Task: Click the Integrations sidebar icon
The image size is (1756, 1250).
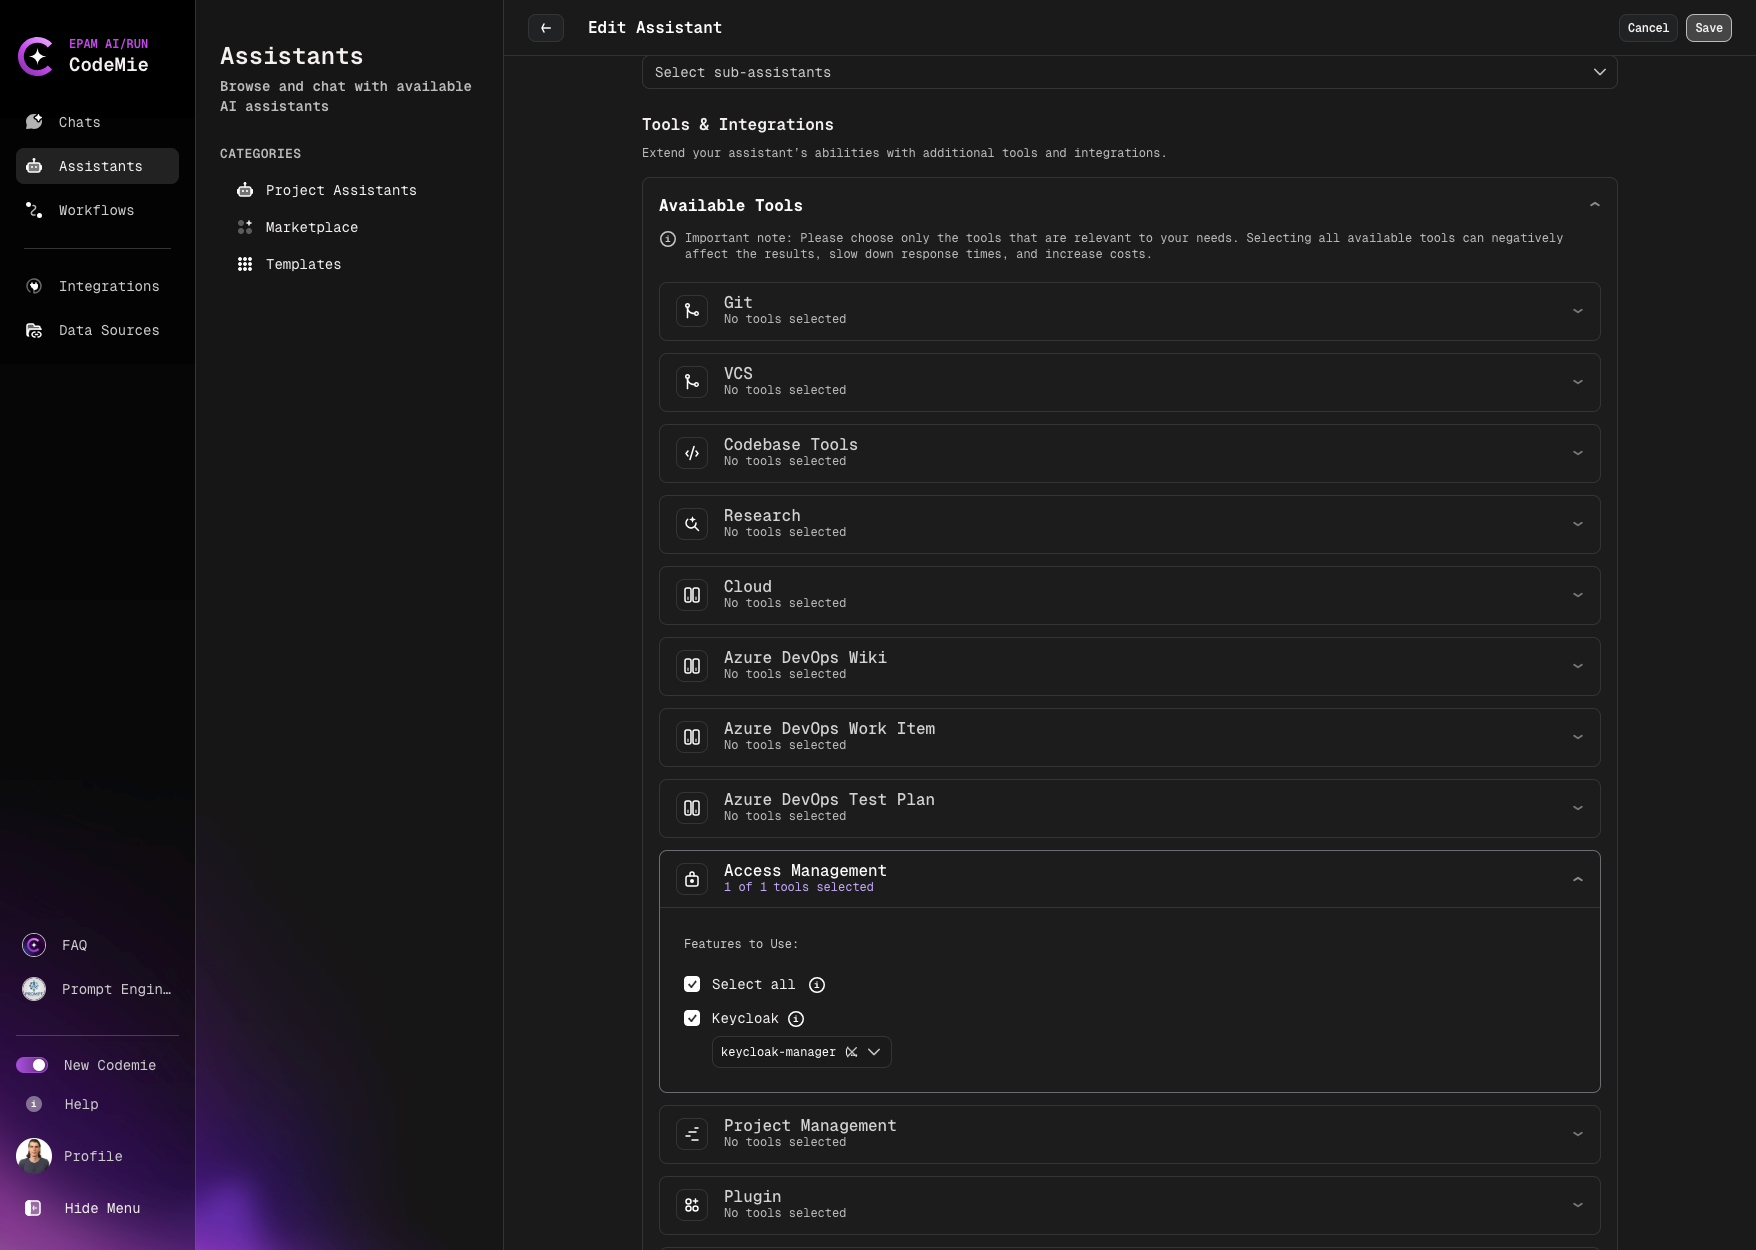Action: [33, 286]
